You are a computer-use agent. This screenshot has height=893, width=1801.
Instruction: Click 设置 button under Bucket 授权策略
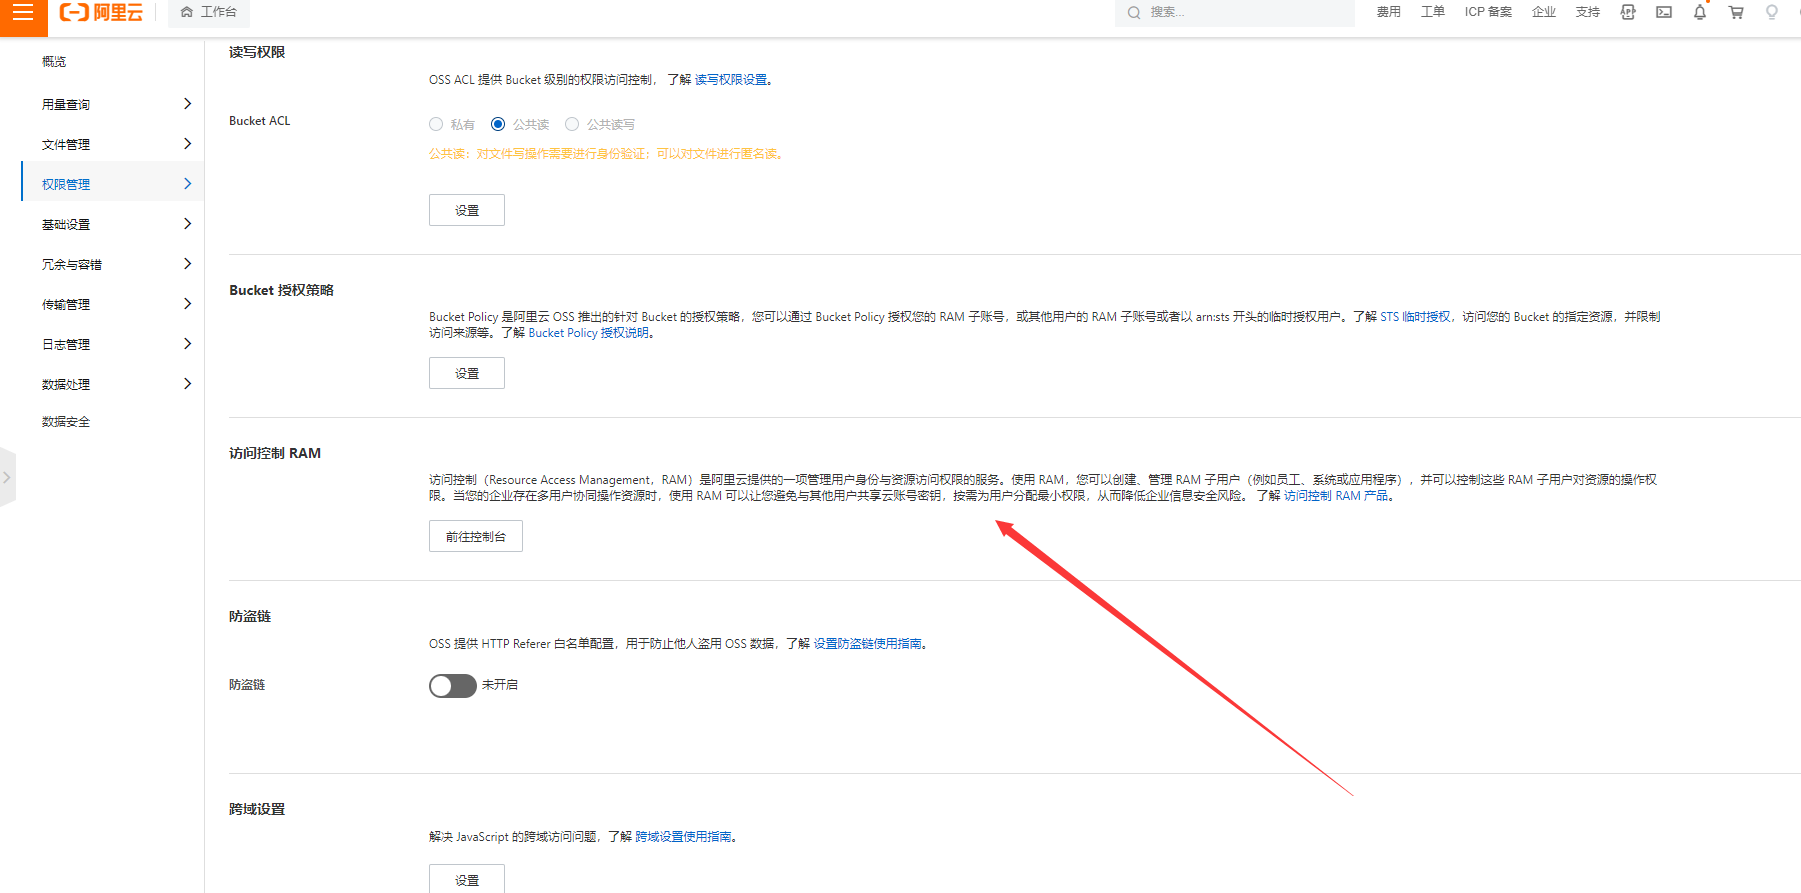click(x=467, y=373)
